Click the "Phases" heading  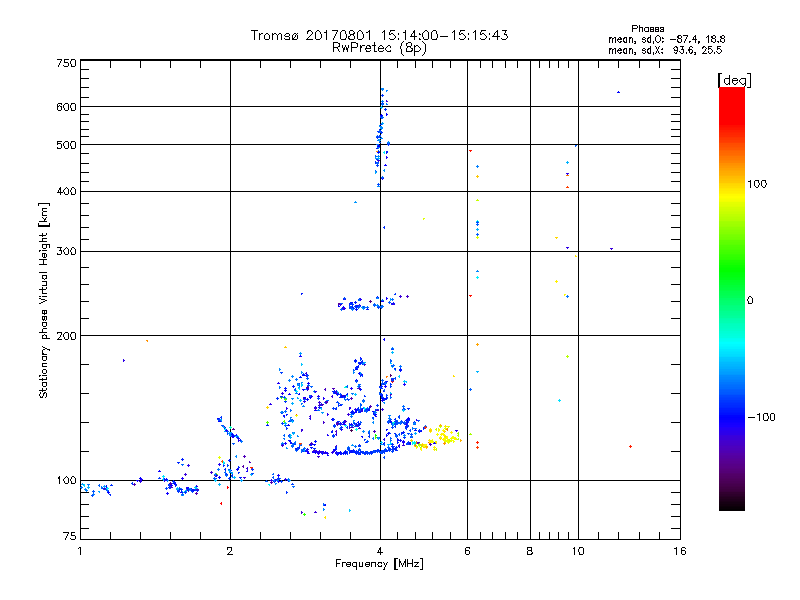pyautogui.click(x=647, y=29)
